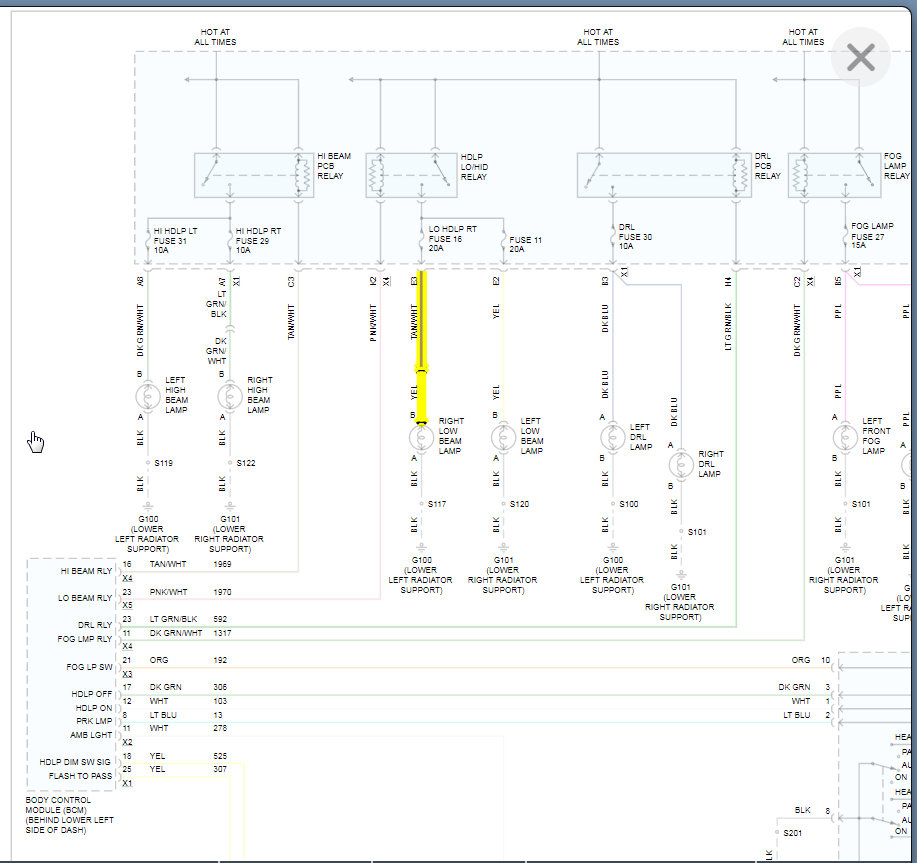Screen dimensions: 917x863
Task: Click LO HDLP RT FUSE 16 label
Action: [452, 239]
